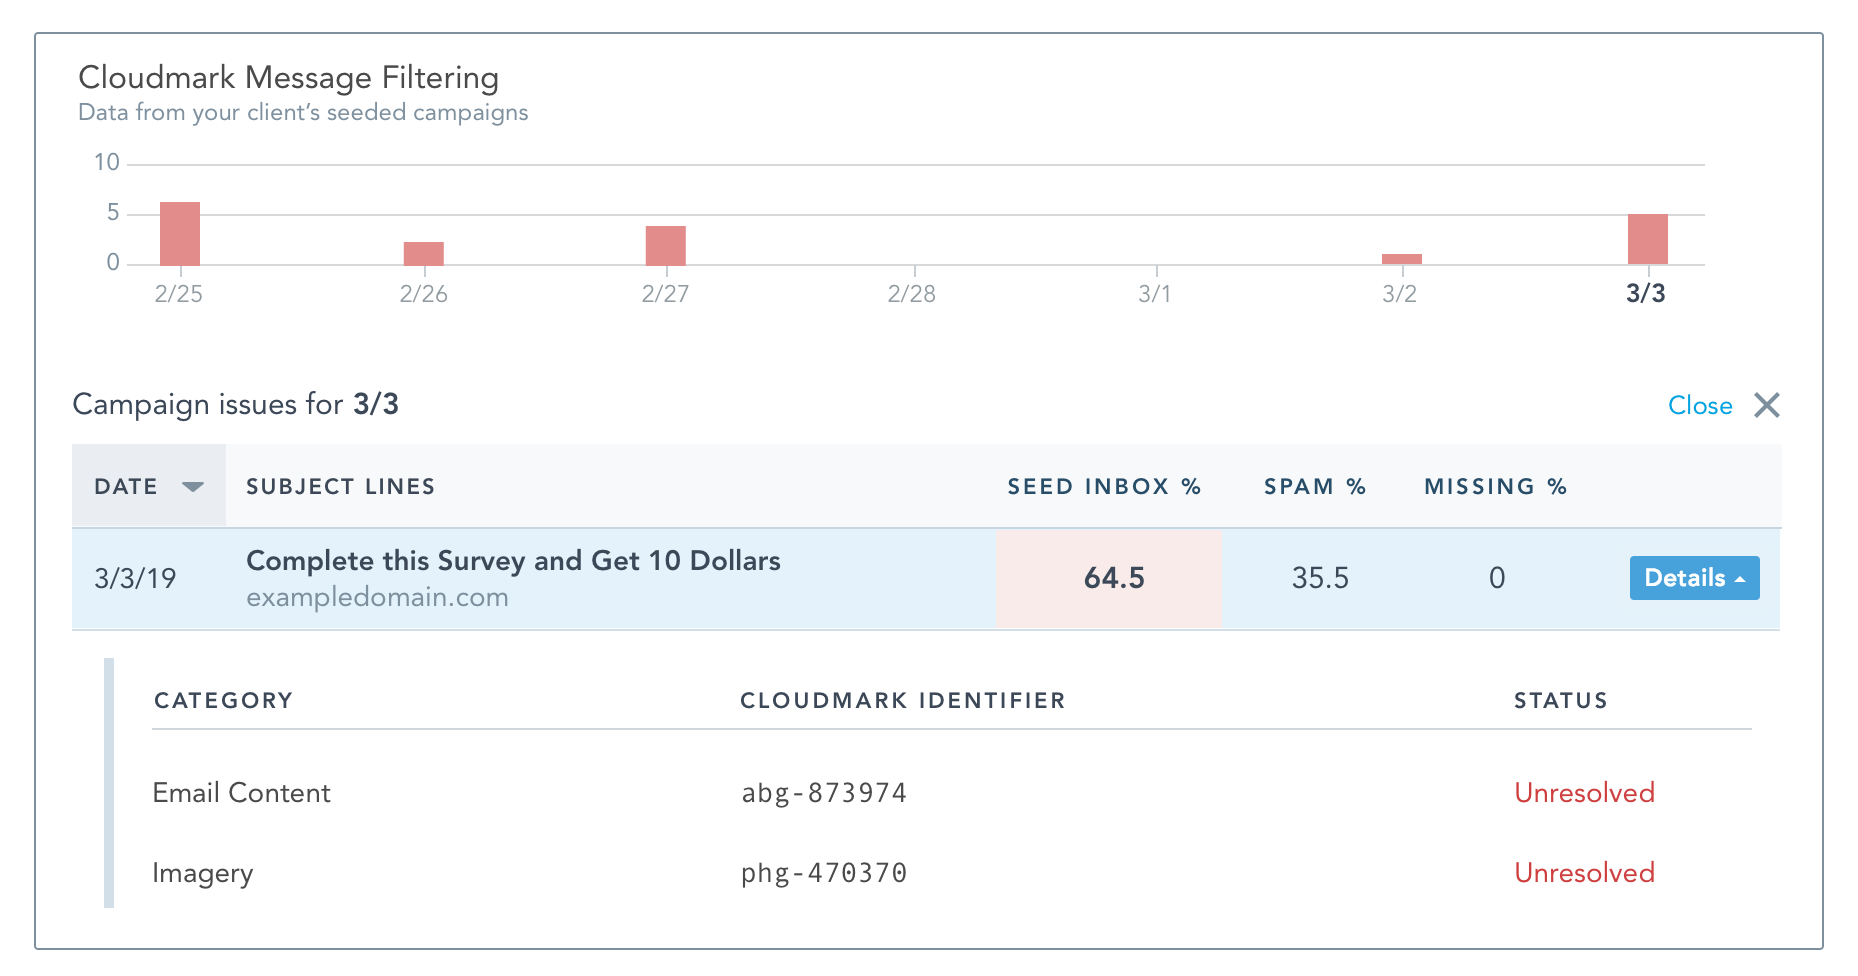Viewport: 1858px width, 976px height.
Task: Expand sorting options on the DATE header
Action: [x=193, y=486]
